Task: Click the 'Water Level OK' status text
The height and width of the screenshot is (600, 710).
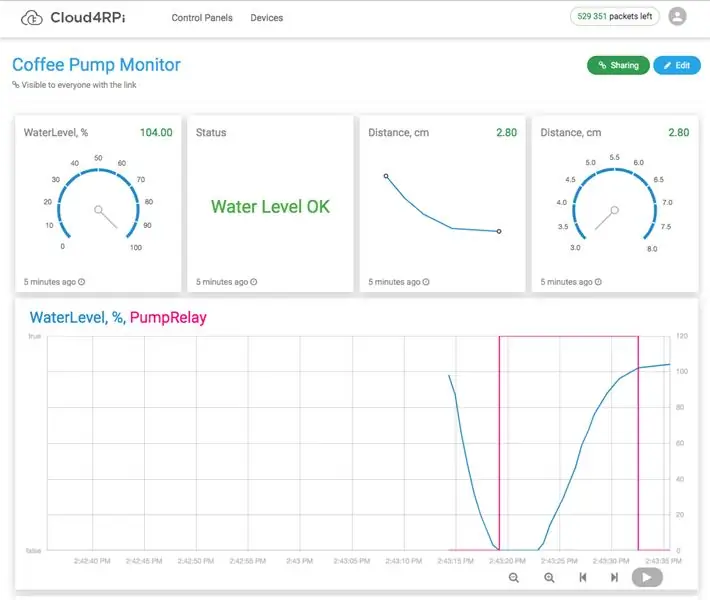Action: 270,206
